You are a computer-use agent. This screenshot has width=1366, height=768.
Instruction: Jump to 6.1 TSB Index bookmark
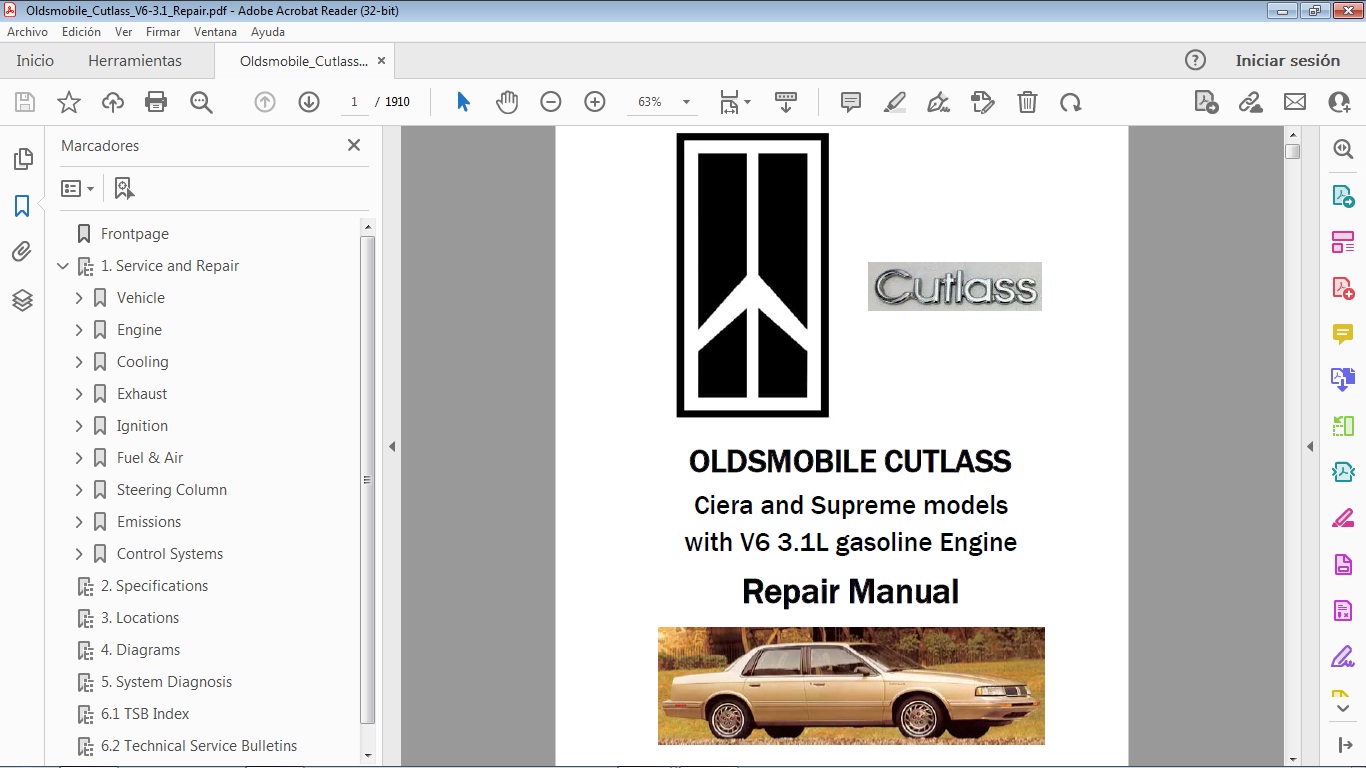pos(145,714)
